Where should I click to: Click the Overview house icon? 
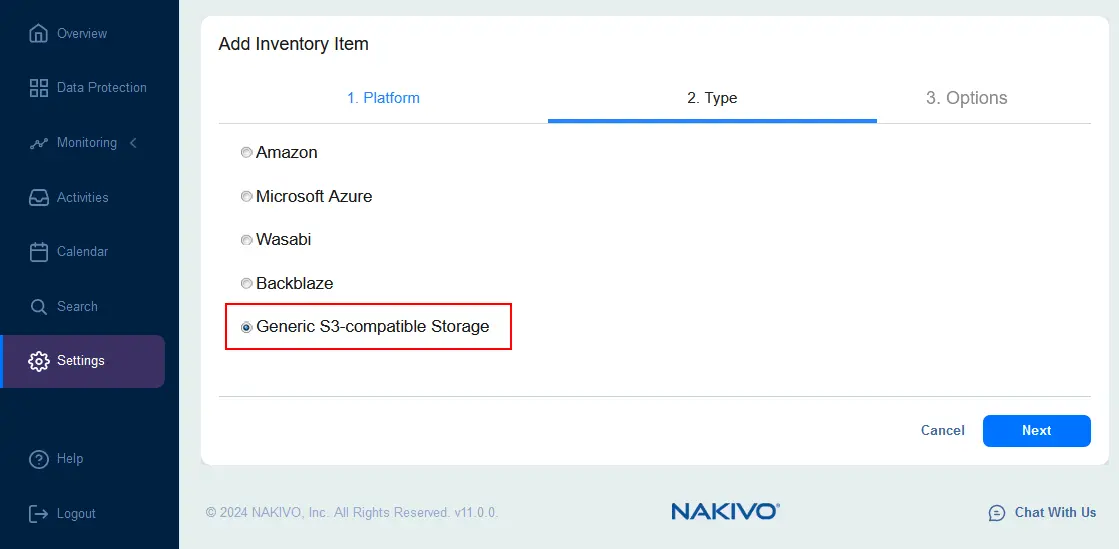click(39, 34)
